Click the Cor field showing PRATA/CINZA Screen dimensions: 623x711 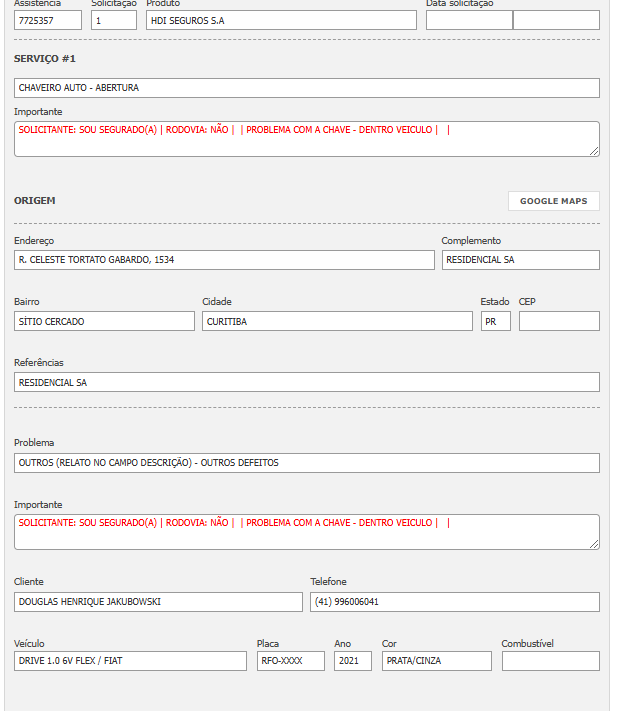pyautogui.click(x=436, y=661)
